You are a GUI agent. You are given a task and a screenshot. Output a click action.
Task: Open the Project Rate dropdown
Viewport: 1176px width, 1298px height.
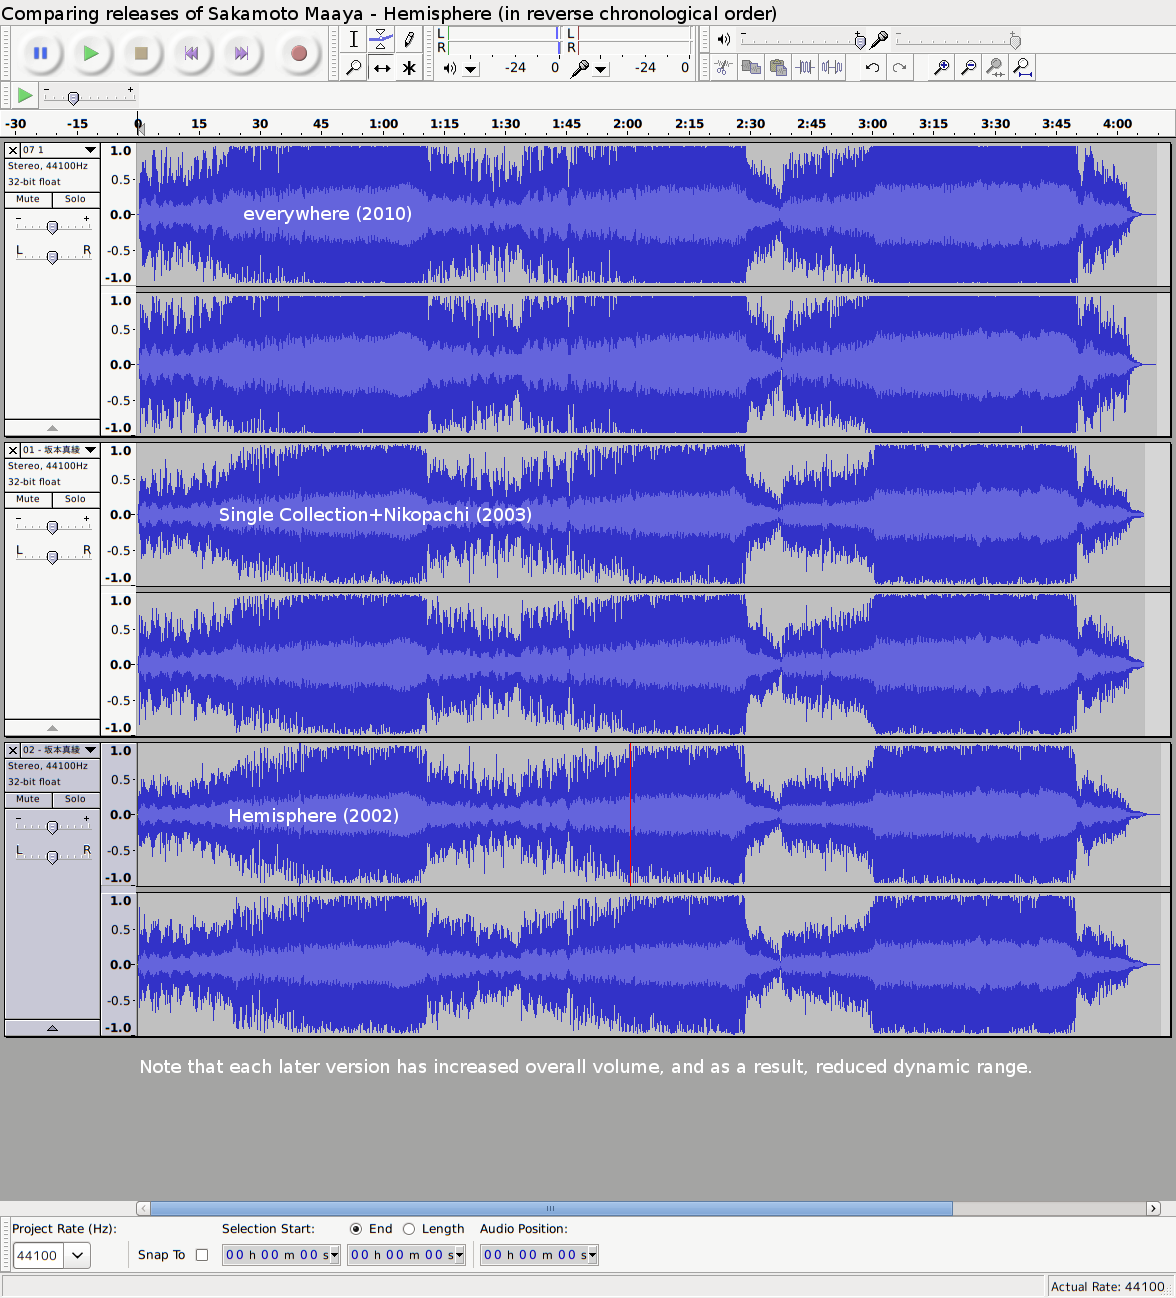[x=78, y=1255]
